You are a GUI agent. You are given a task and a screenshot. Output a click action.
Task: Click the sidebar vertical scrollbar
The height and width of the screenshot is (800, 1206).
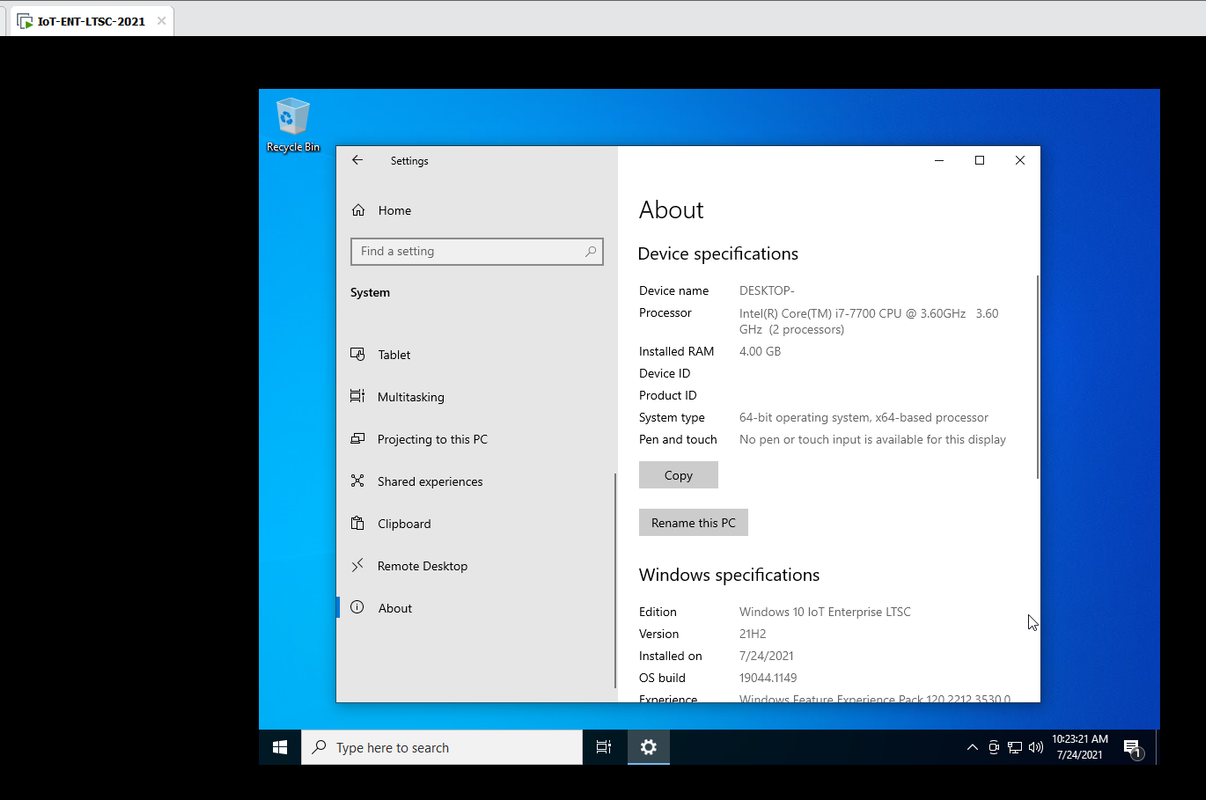615,580
